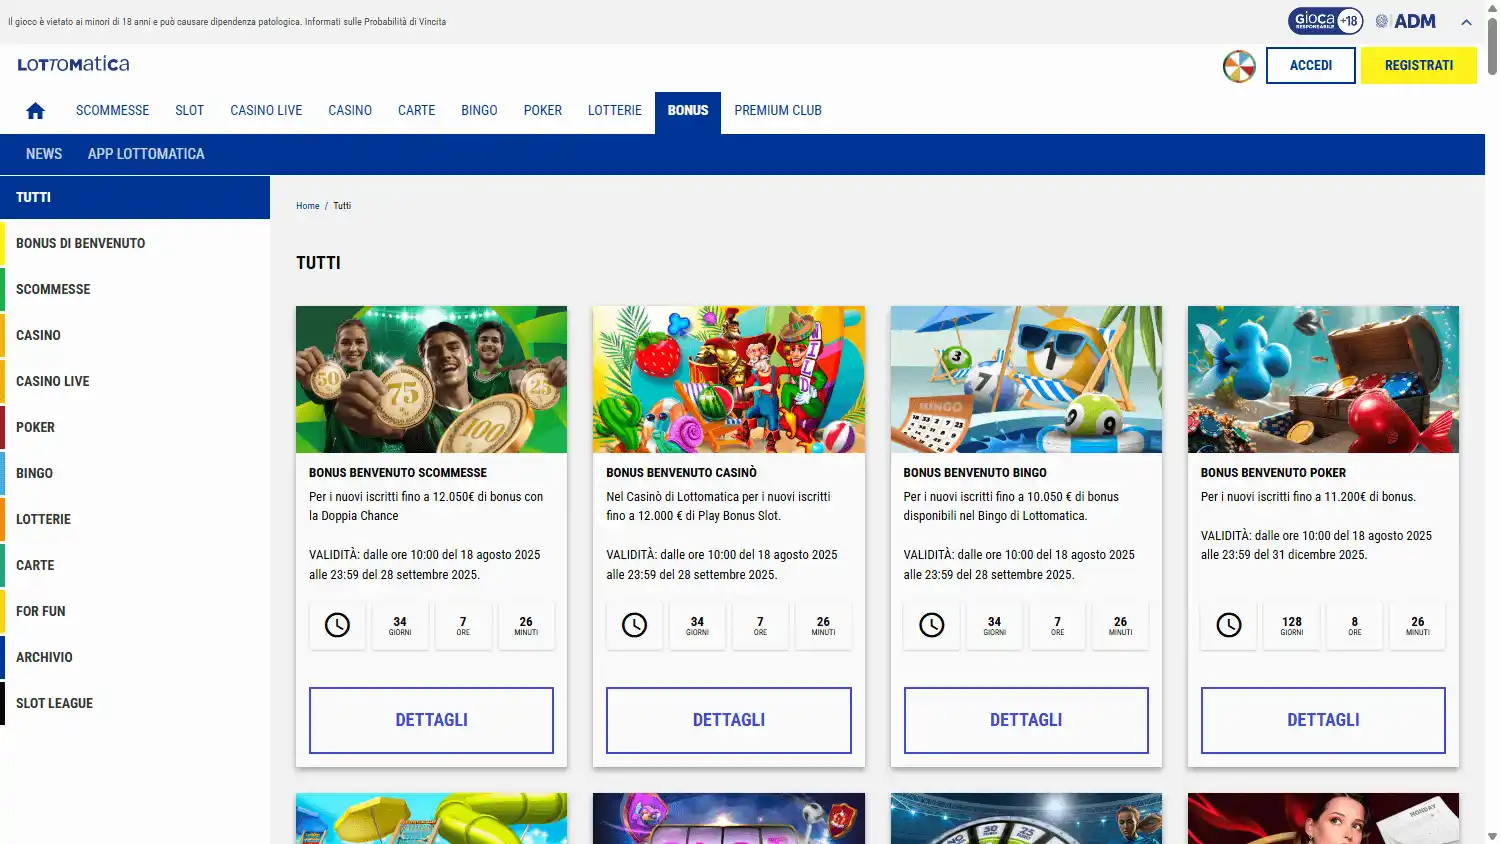
Task: Click the 128 Giorni countdown in Poker card
Action: coord(1292,625)
